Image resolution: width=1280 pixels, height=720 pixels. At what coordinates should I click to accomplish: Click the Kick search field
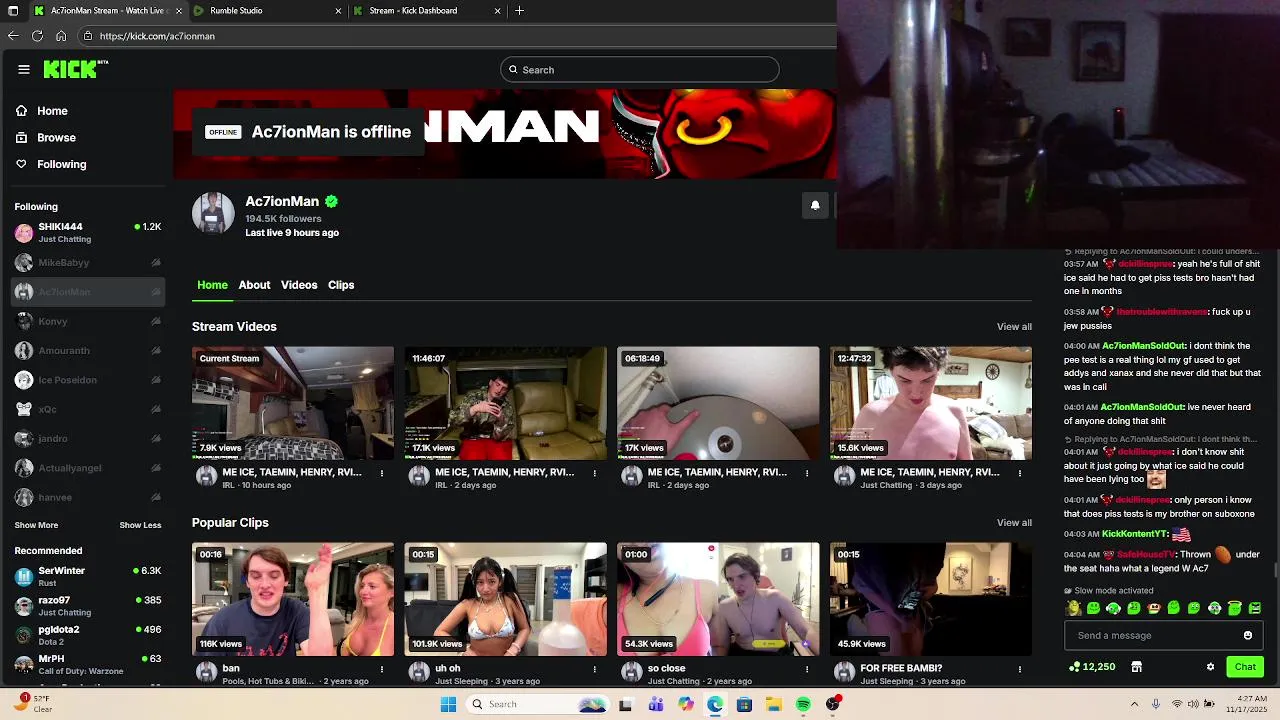(x=640, y=70)
